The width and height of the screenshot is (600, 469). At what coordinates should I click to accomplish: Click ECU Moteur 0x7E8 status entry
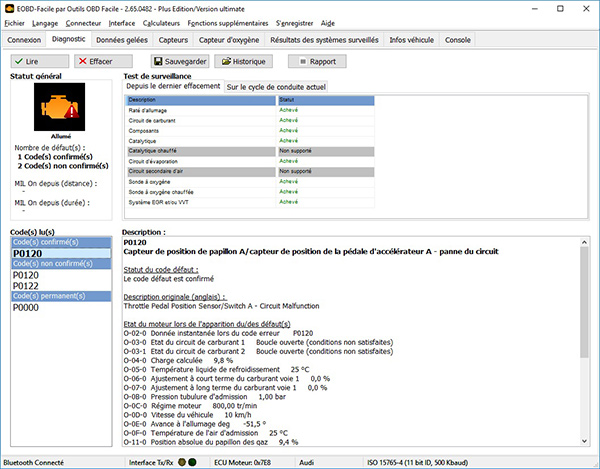(242, 462)
